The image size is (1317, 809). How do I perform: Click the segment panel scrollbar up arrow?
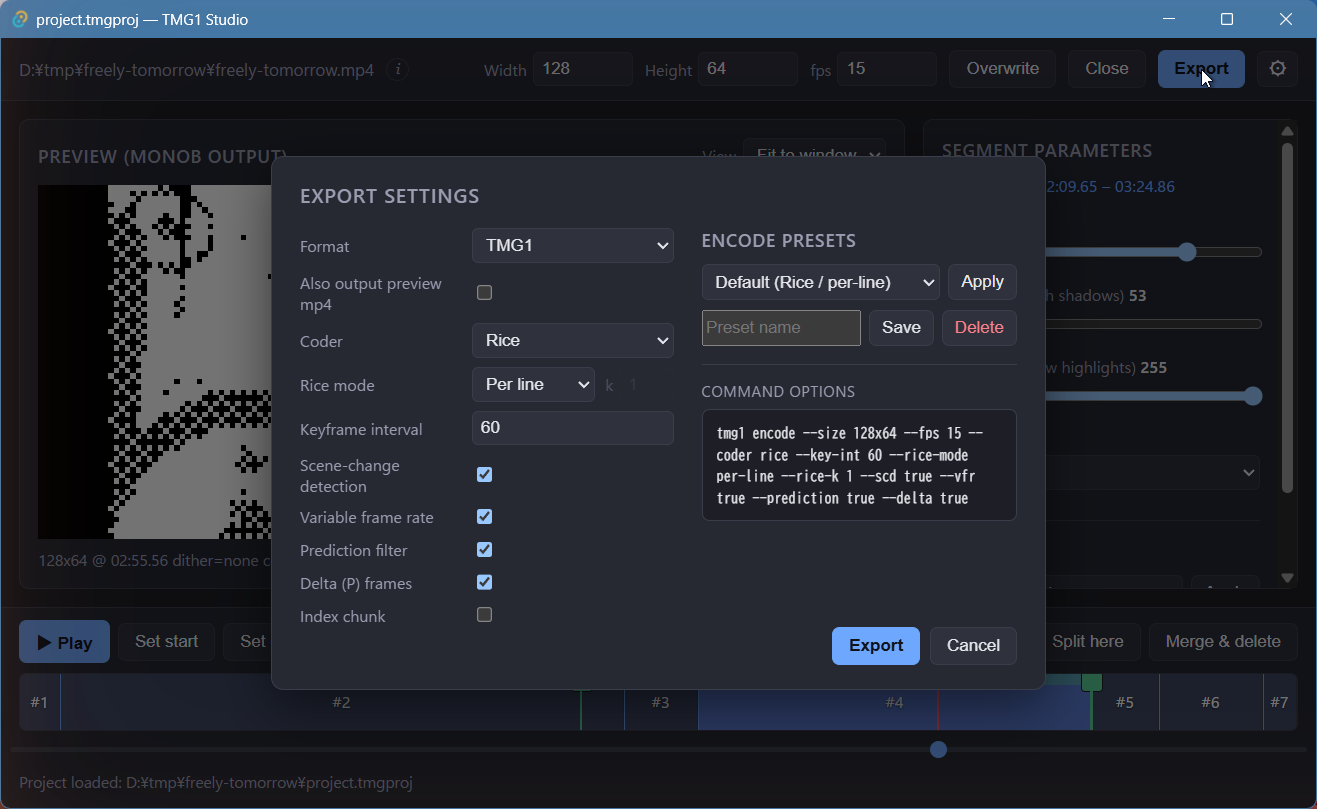1288,131
